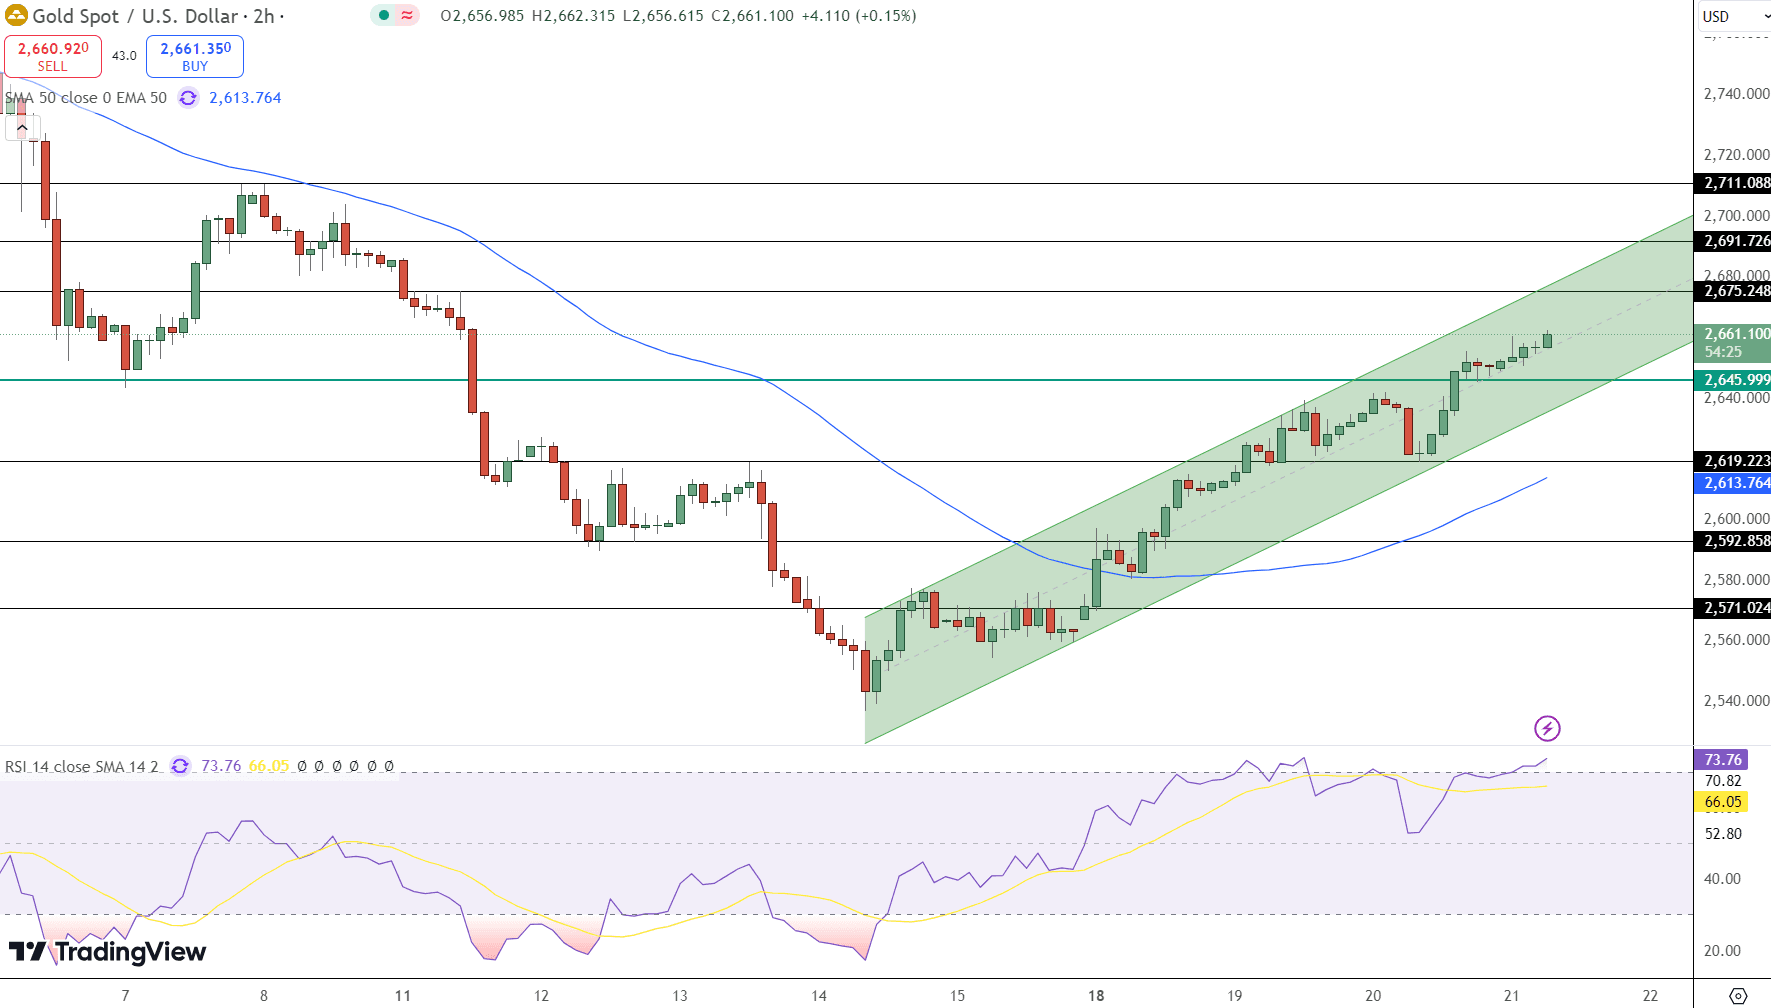Image resolution: width=1771 pixels, height=1008 pixels.
Task: Click the date 11 on time axis
Action: tap(402, 995)
